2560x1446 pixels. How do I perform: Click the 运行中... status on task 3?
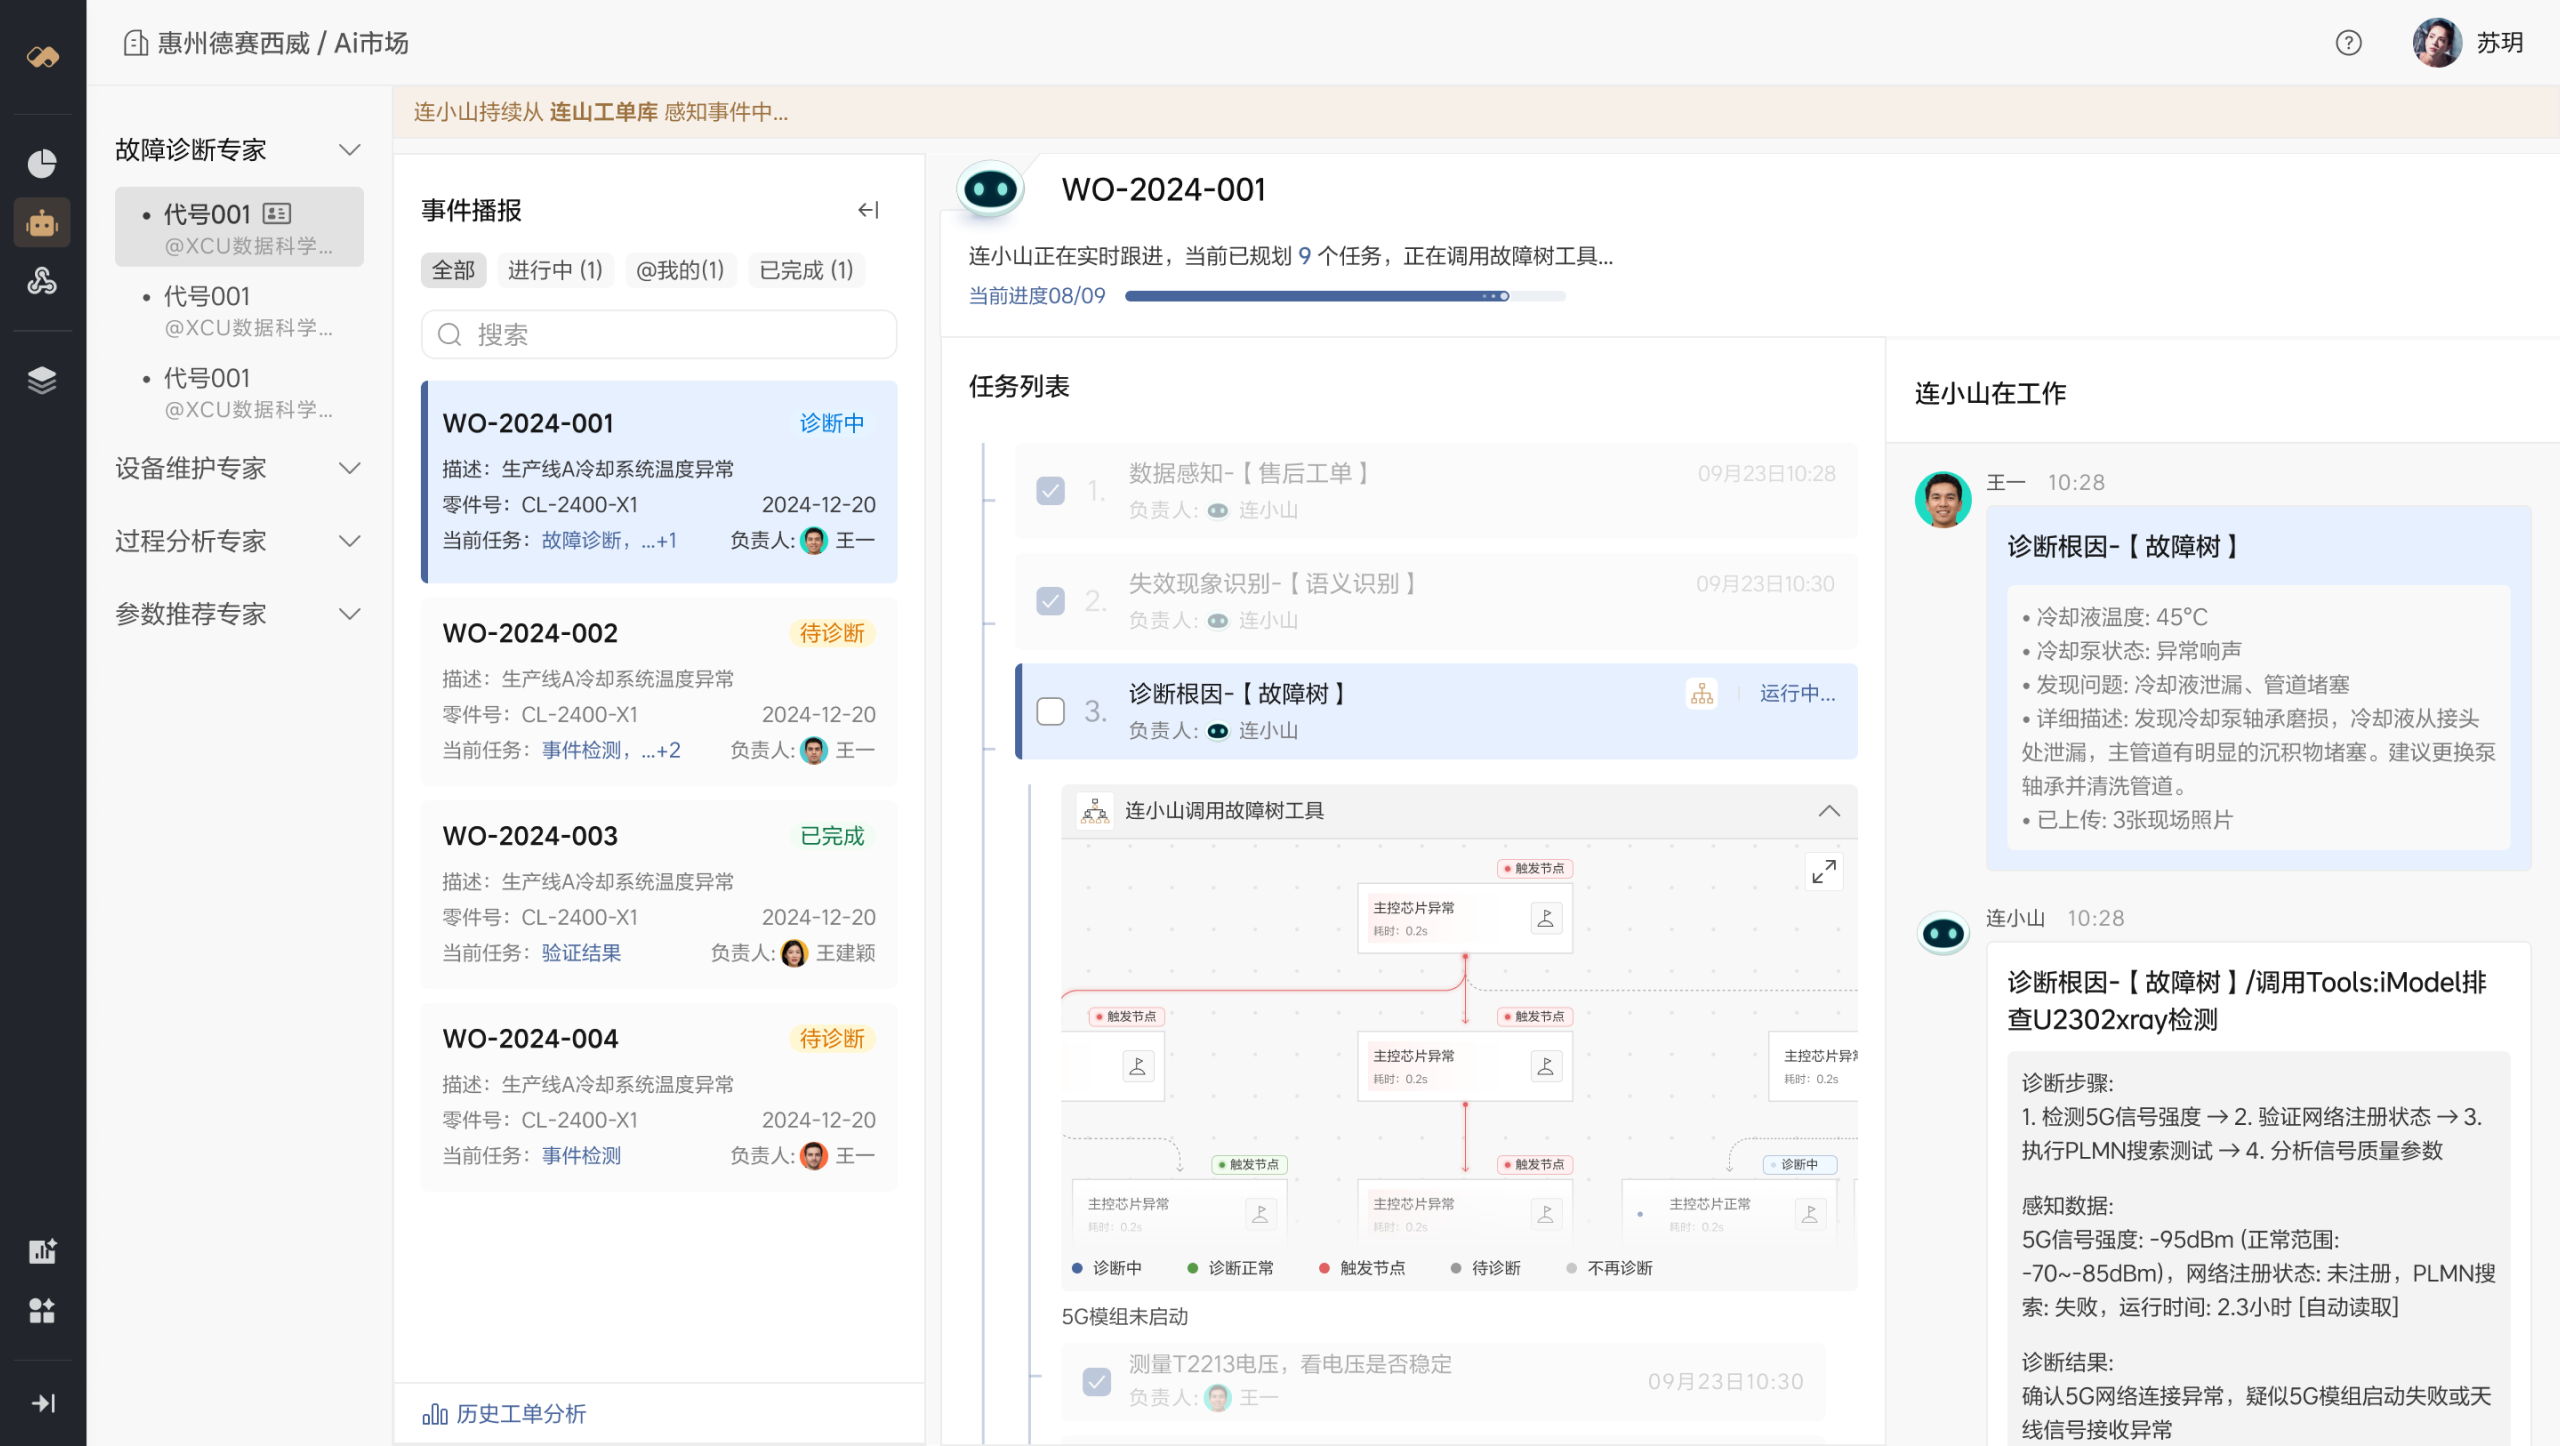coord(1797,694)
